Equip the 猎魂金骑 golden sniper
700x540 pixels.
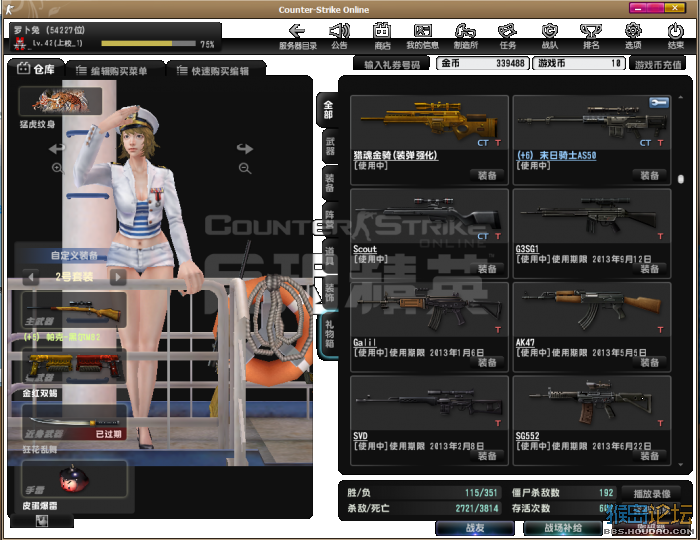pos(487,175)
